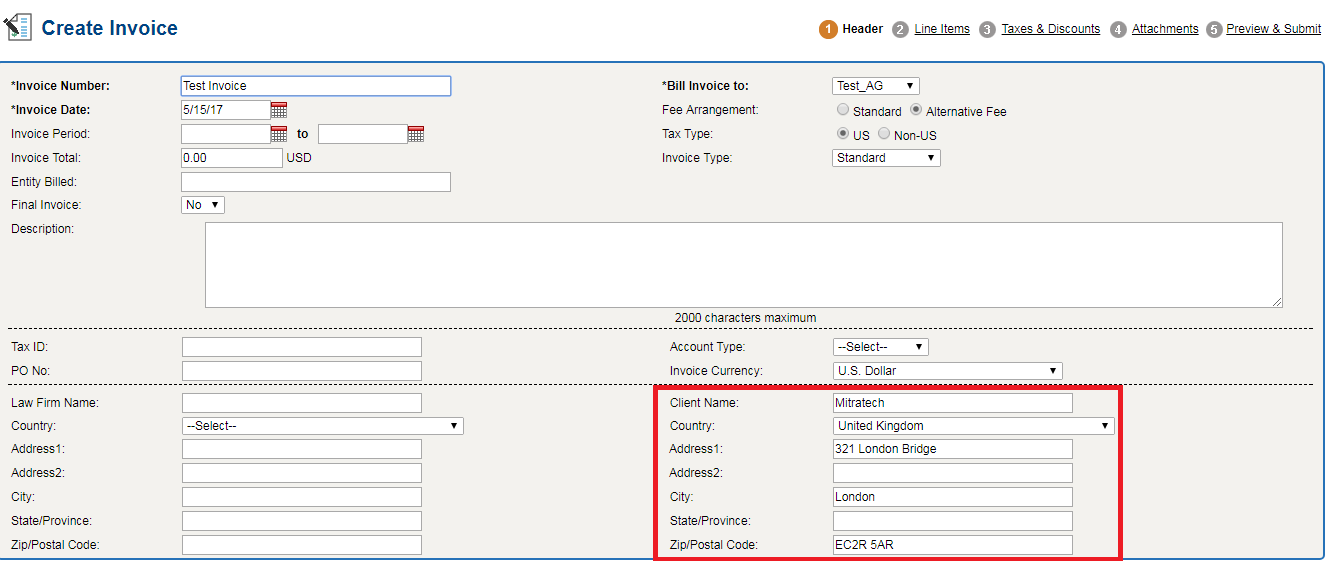
Task: Click the step 5 number circle
Action: pos(1214,29)
